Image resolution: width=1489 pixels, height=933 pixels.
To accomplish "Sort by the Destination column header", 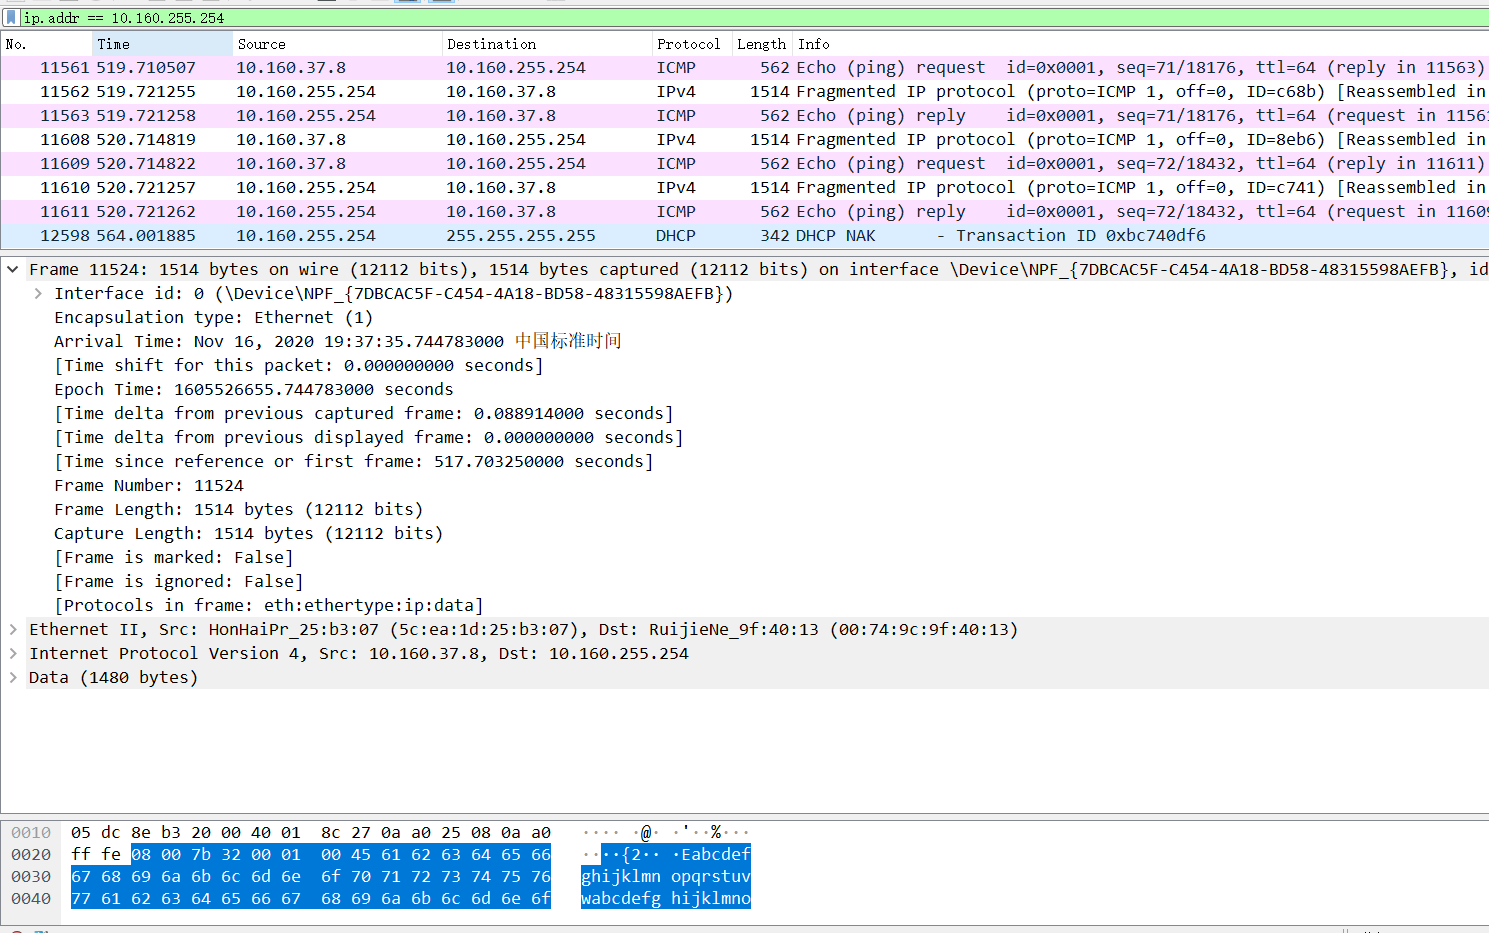I will click(547, 44).
